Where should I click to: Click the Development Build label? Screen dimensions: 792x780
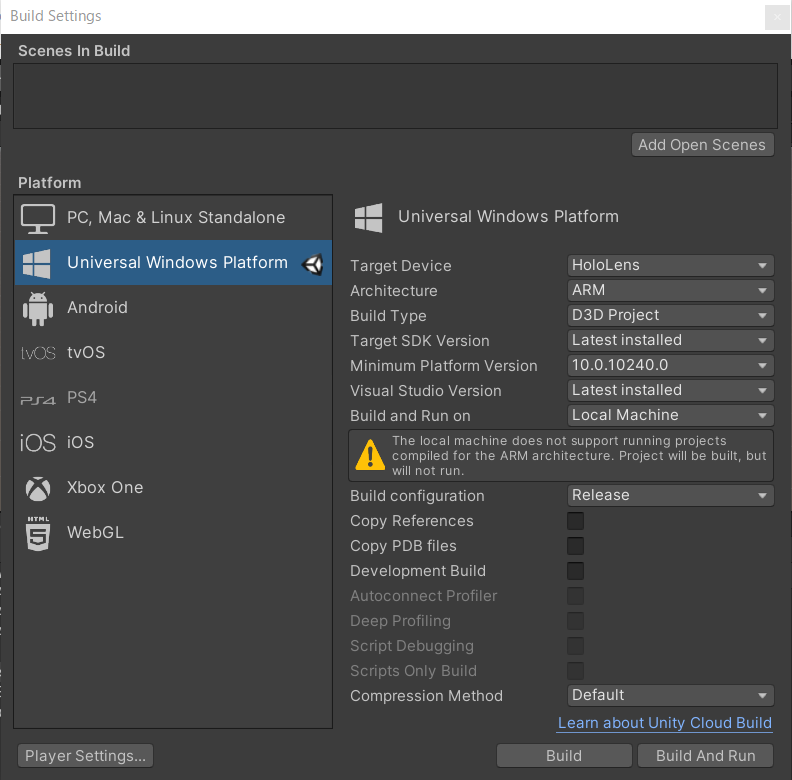coord(418,571)
